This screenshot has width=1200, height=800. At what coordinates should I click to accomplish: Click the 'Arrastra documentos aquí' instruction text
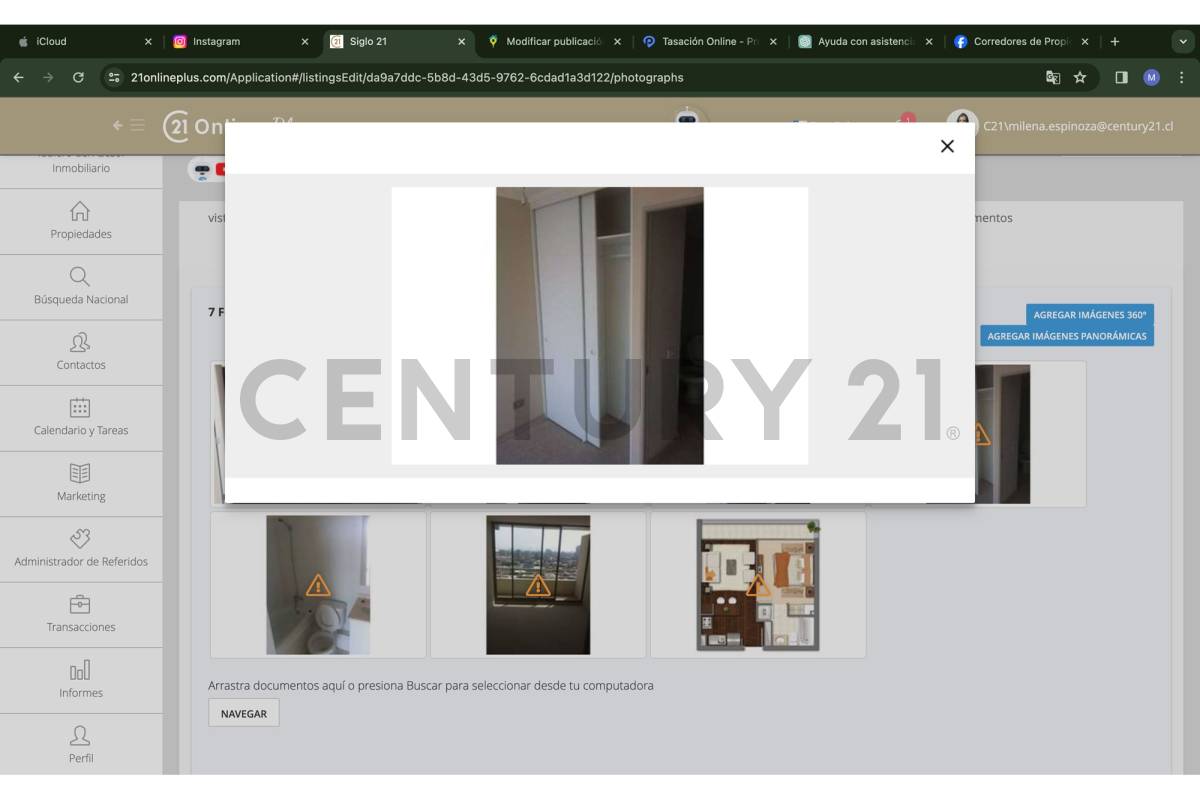pos(431,686)
